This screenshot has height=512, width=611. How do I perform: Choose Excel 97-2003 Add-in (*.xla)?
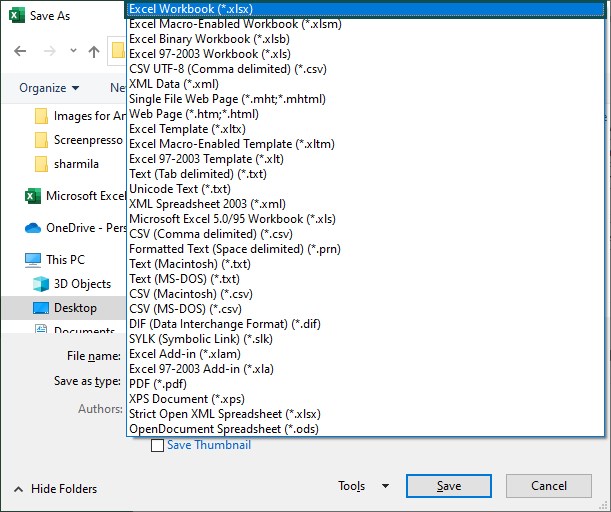pyautogui.click(x=365, y=369)
